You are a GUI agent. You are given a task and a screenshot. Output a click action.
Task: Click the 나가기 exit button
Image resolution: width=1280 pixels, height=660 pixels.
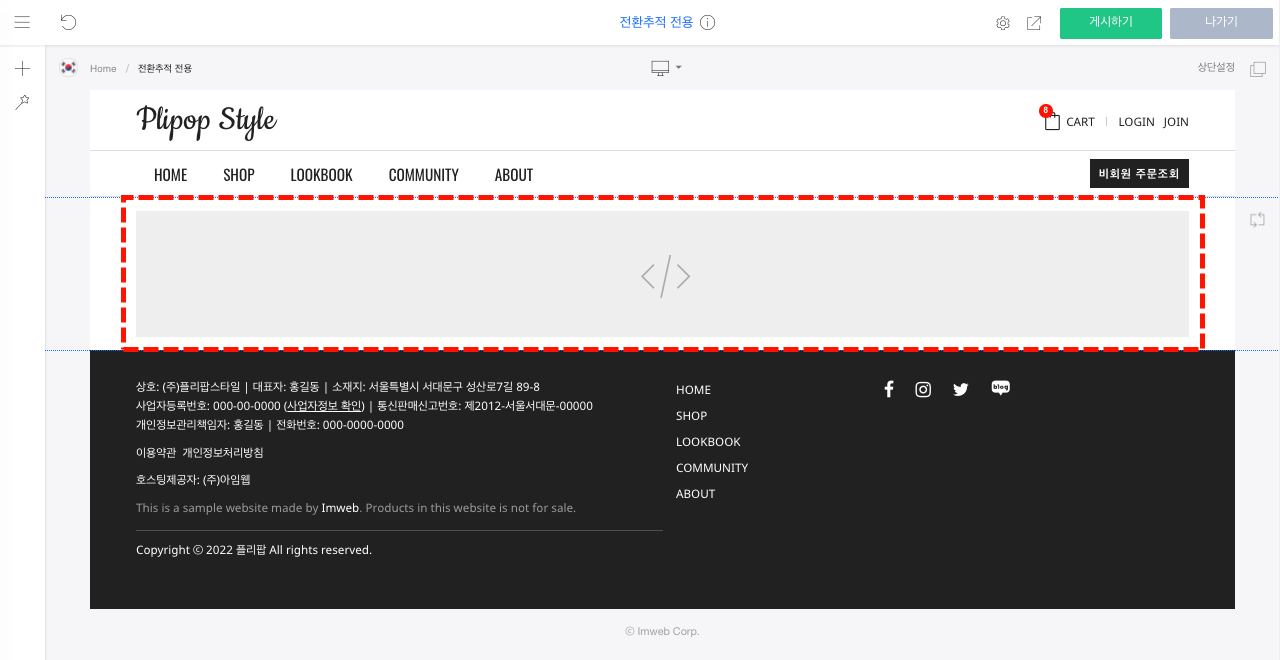coord(1221,23)
